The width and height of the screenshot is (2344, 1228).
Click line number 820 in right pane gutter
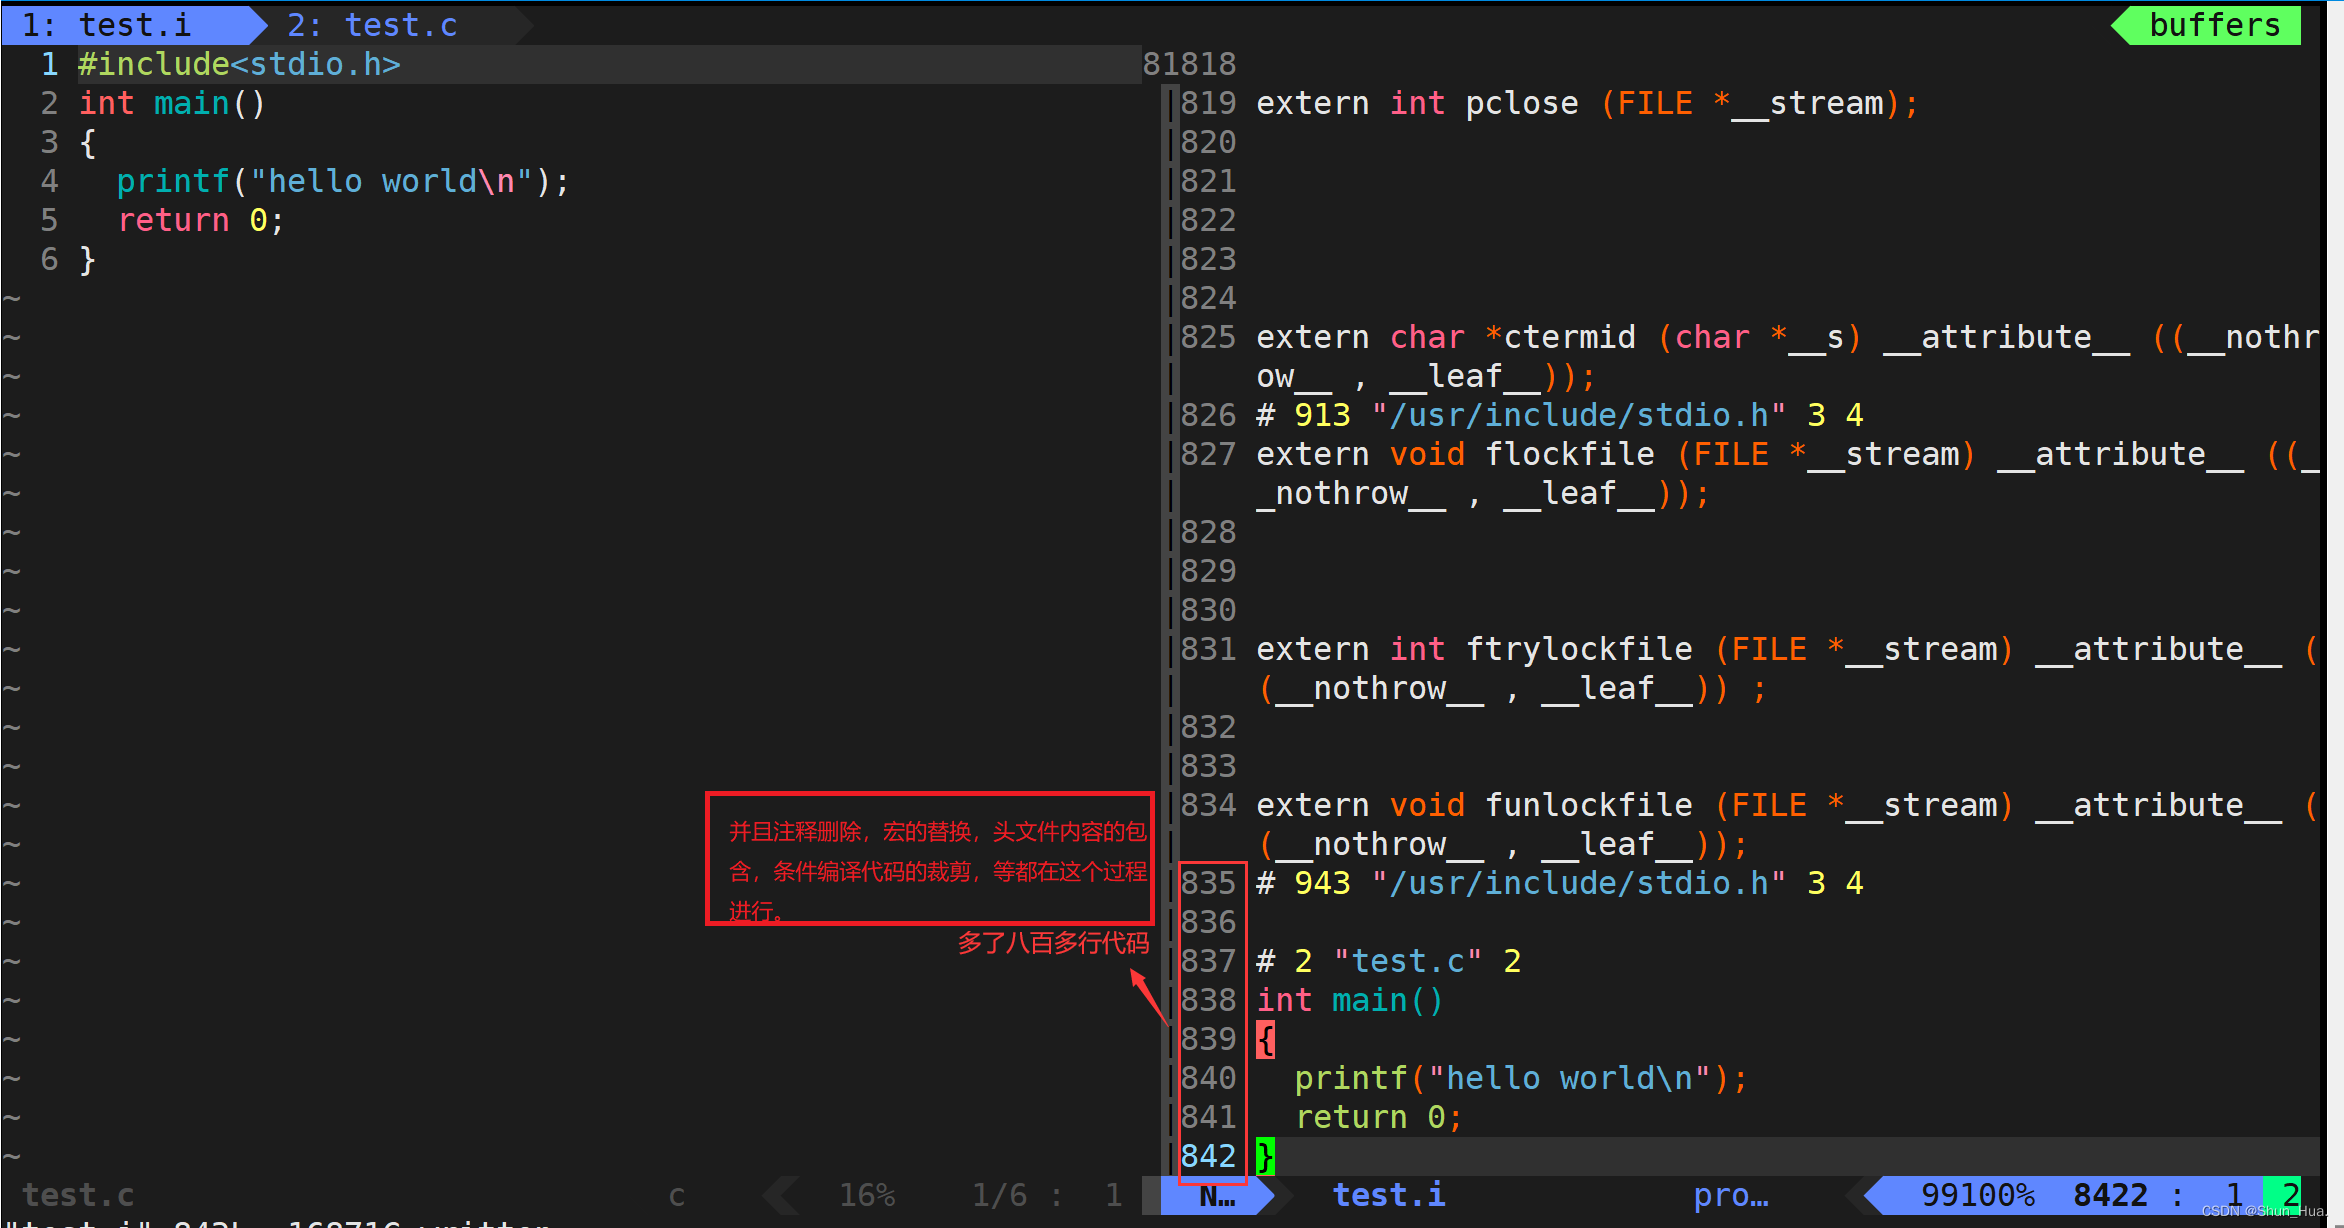coord(1208,142)
